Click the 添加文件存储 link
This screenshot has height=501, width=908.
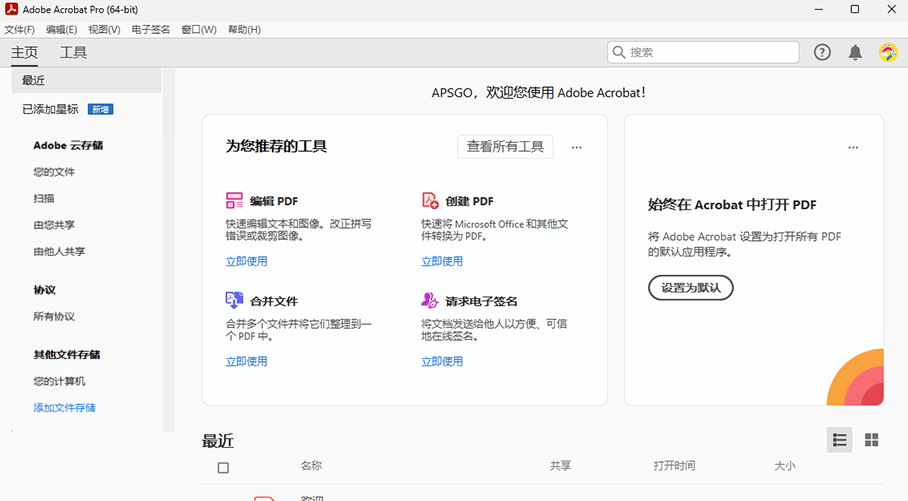(x=64, y=408)
